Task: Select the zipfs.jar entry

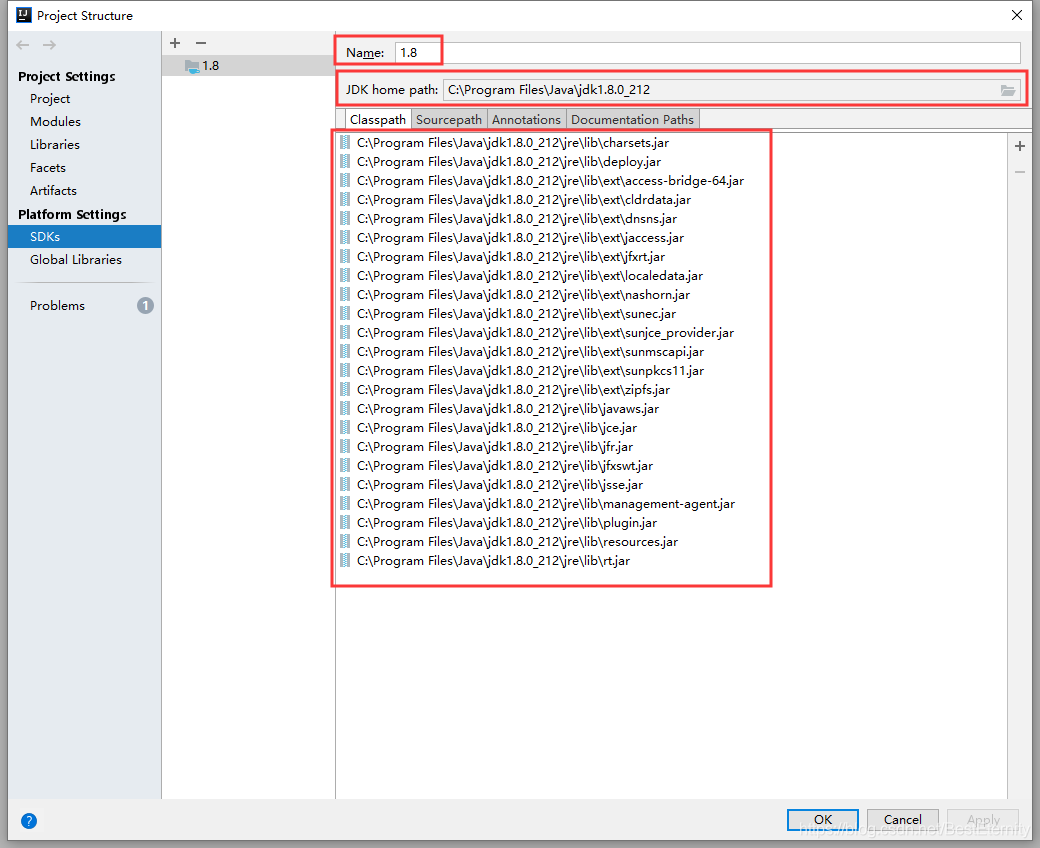Action: (513, 390)
